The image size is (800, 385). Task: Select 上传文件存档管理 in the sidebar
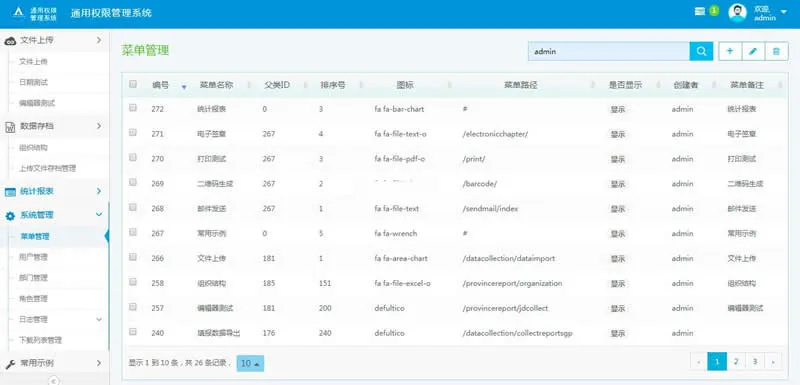[x=48, y=169]
